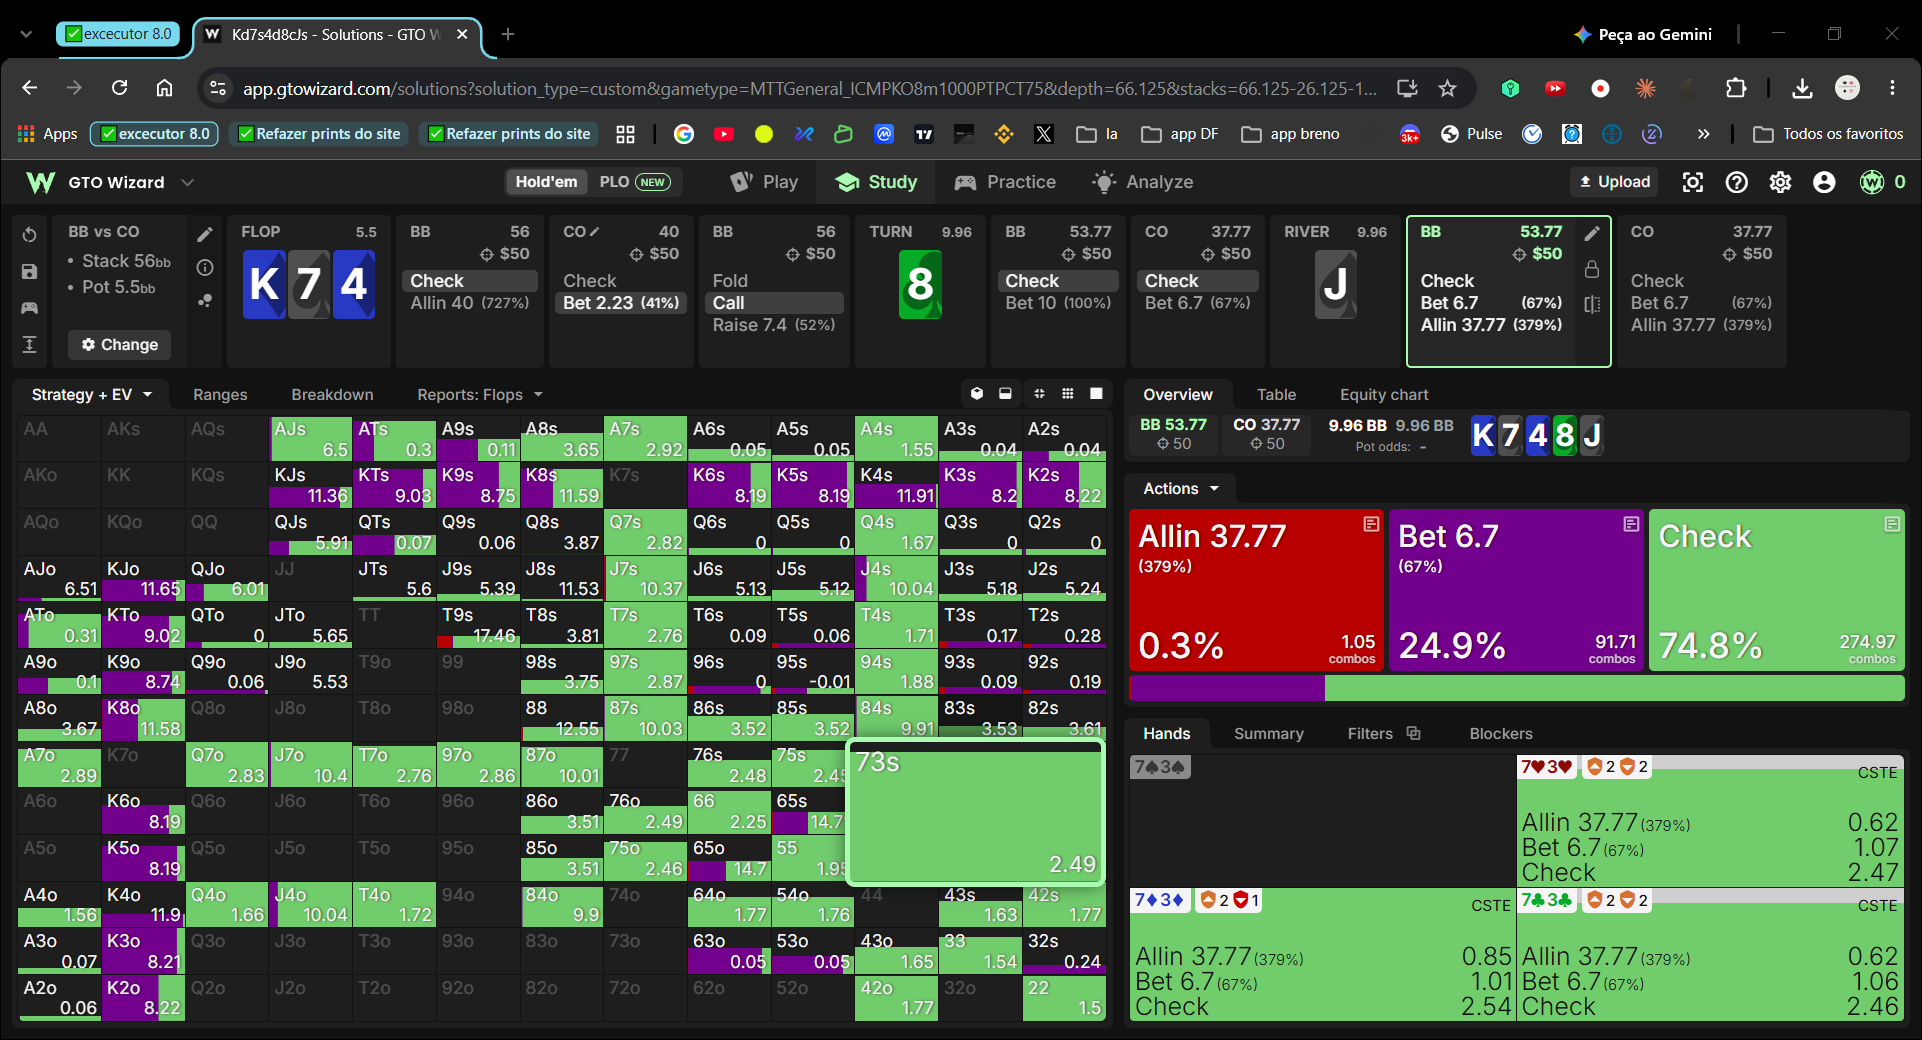Expand the Chrome tab search chevron

pyautogui.click(x=26, y=34)
